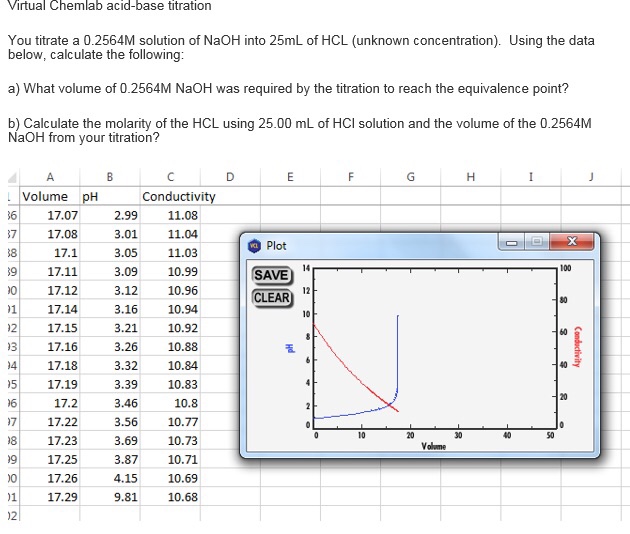This screenshot has width=630, height=534.
Task: Select pH cell 3.26
Action: [x=110, y=347]
